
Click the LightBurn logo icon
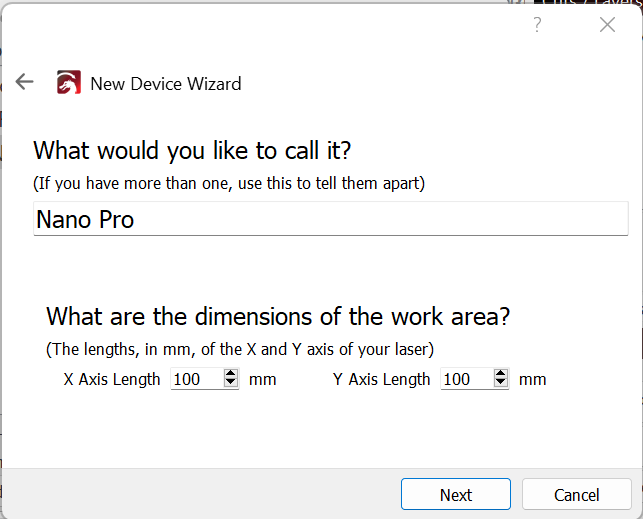point(69,83)
